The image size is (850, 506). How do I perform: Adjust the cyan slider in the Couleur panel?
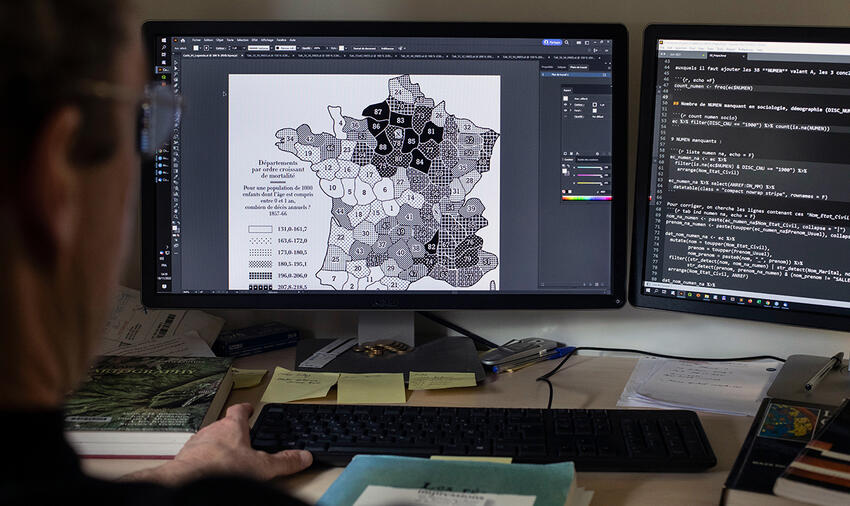589,168
